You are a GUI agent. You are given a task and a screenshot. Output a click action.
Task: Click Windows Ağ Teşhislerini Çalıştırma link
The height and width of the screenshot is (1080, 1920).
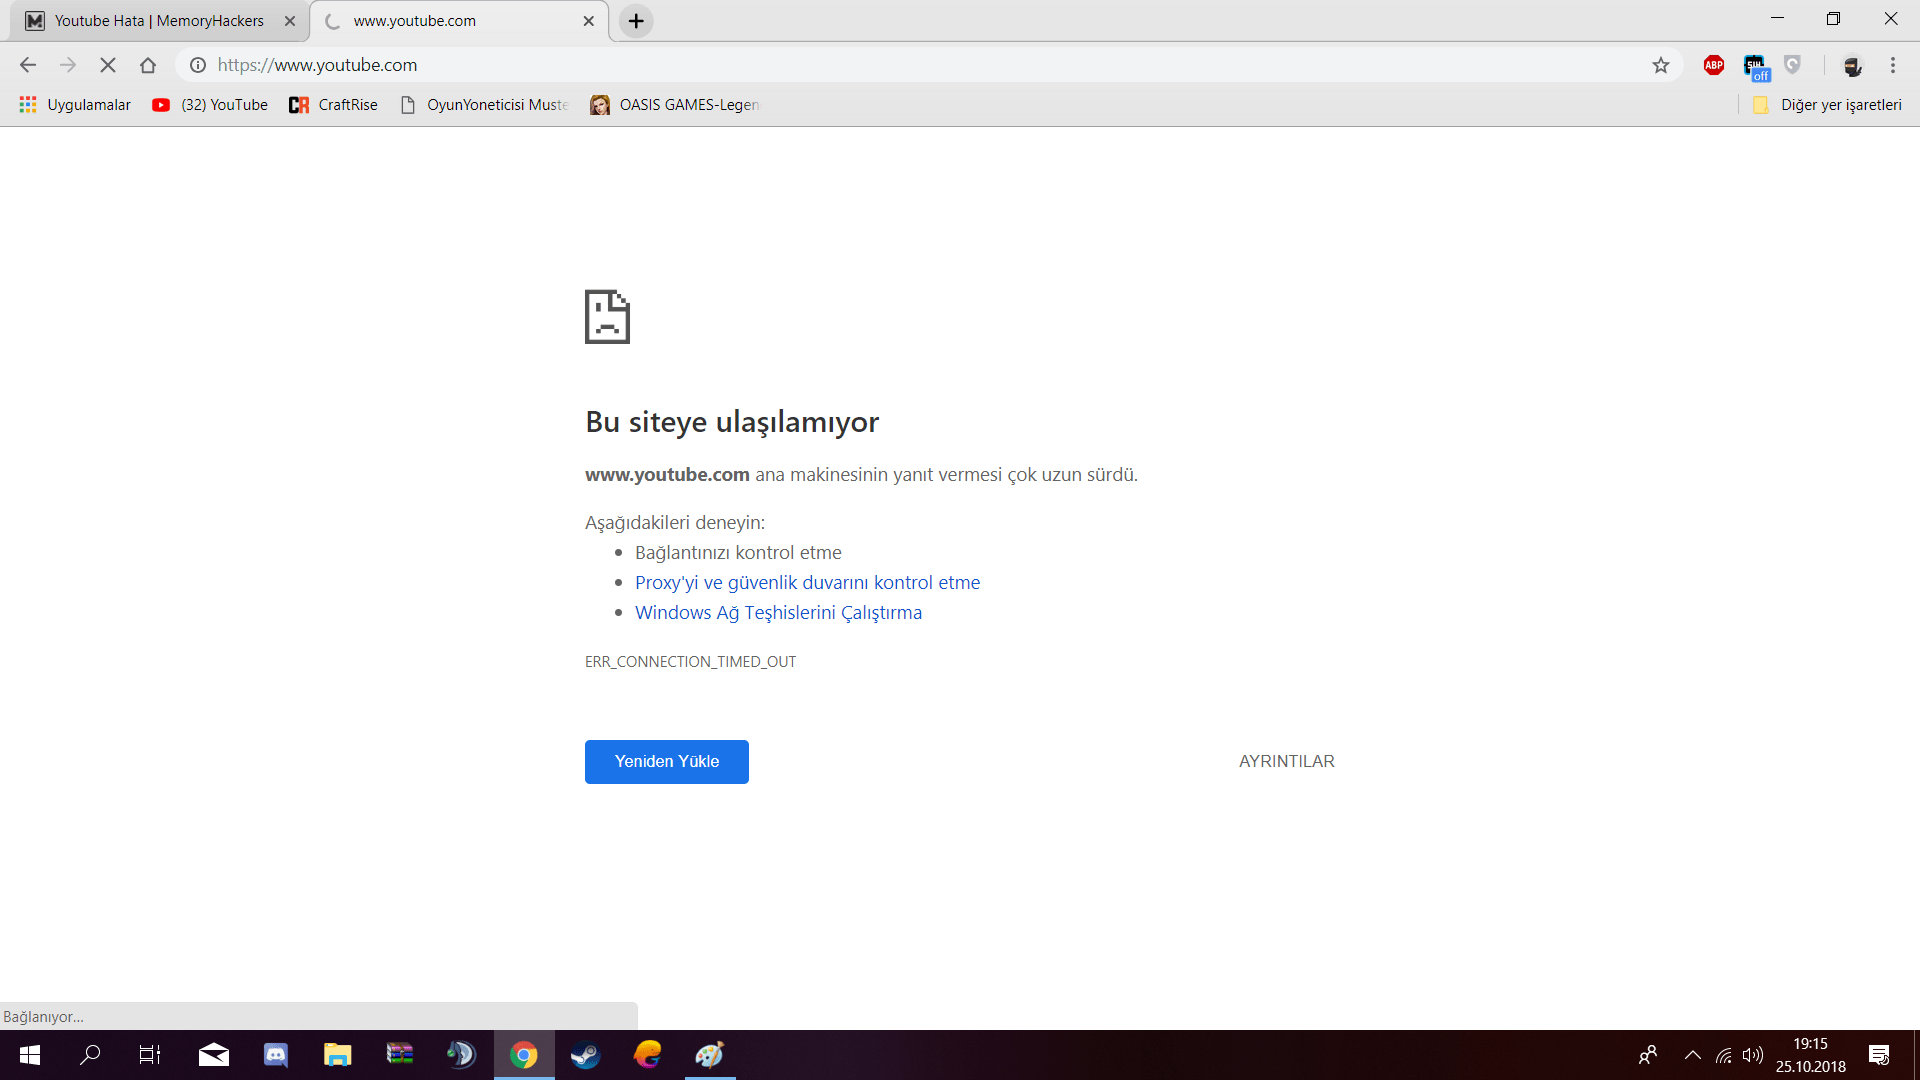coord(778,613)
